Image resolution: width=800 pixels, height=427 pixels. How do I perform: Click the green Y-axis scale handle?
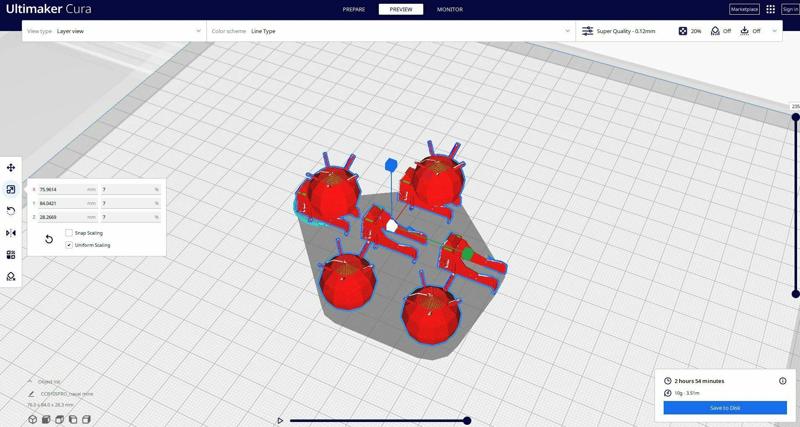tap(467, 254)
